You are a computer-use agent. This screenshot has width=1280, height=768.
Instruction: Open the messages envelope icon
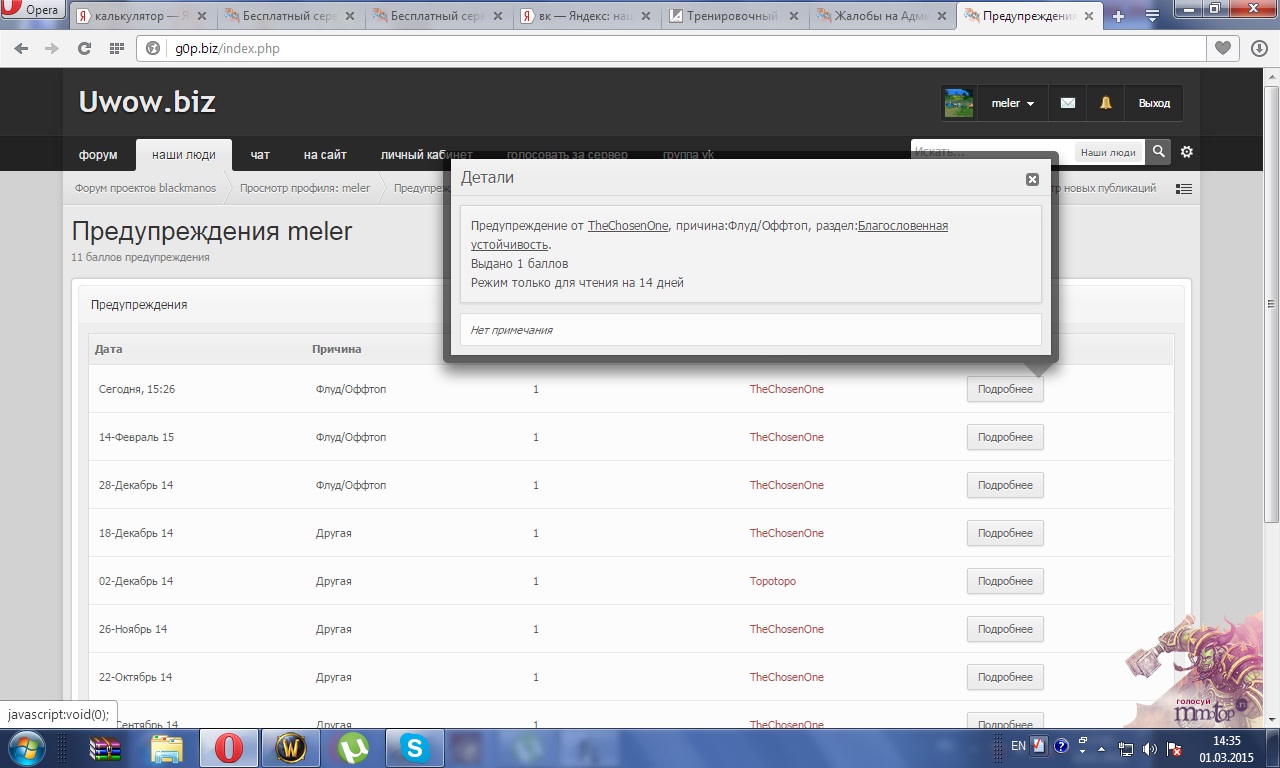[1068, 103]
